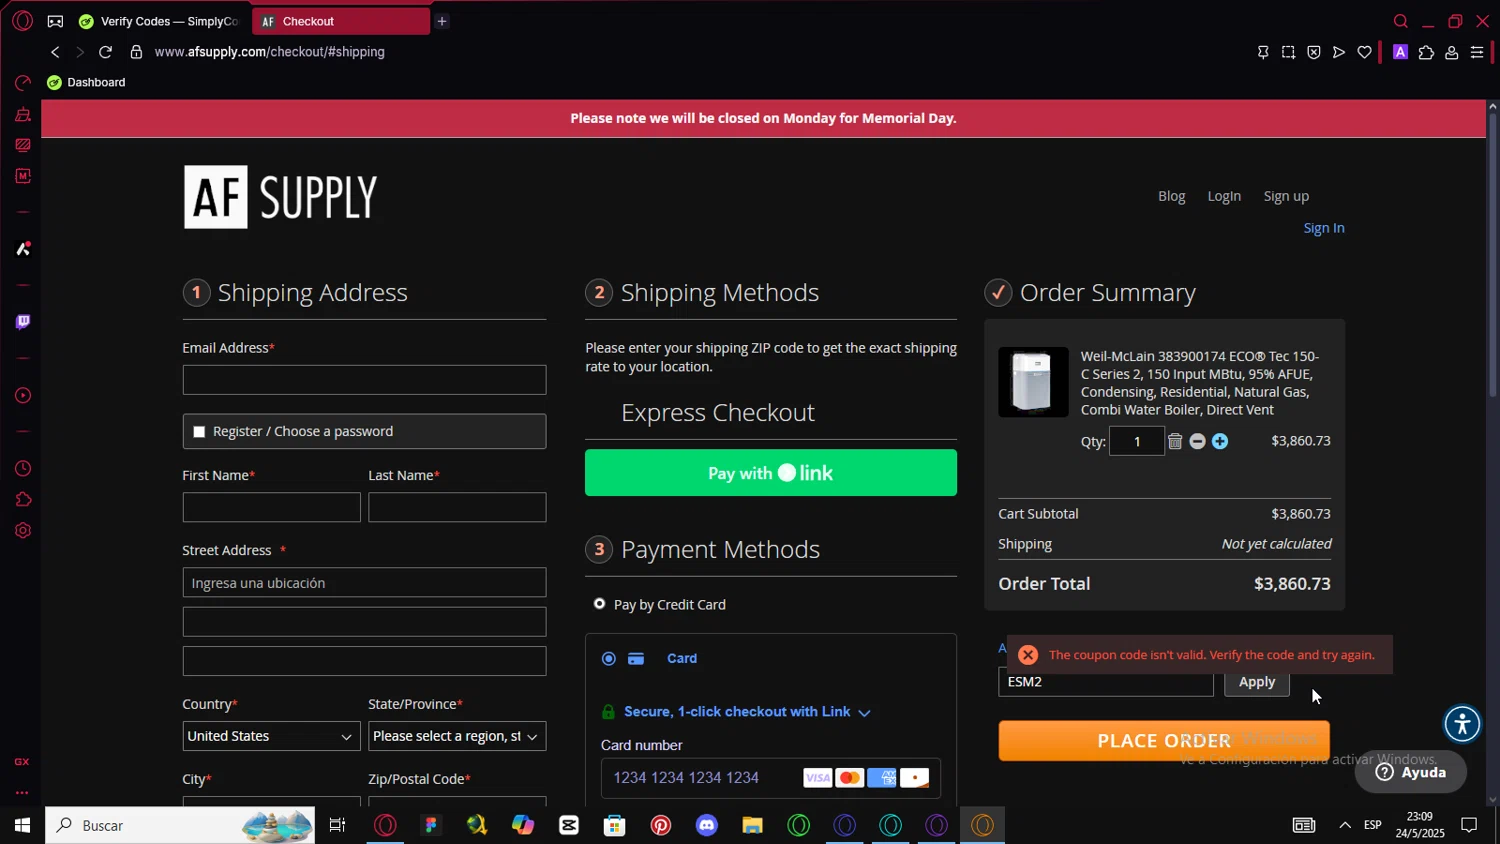Open the My Flow send icon
The image size is (1500, 844).
tap(1339, 53)
